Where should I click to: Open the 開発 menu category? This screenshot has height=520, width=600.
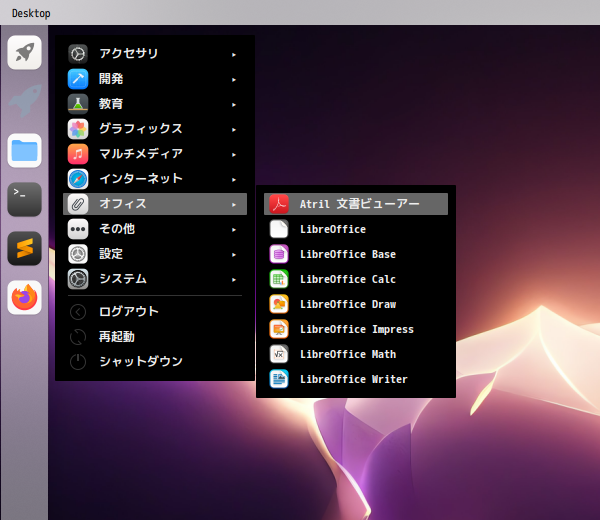pos(155,79)
